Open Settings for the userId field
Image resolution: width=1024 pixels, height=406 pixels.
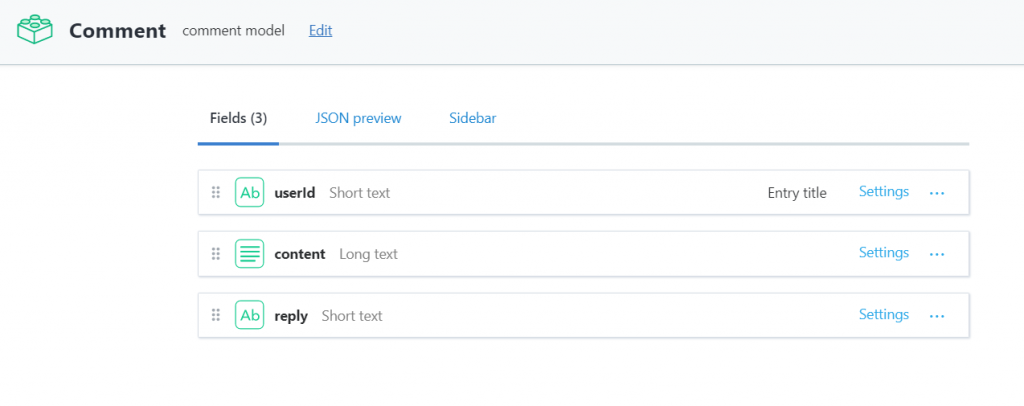coord(883,192)
